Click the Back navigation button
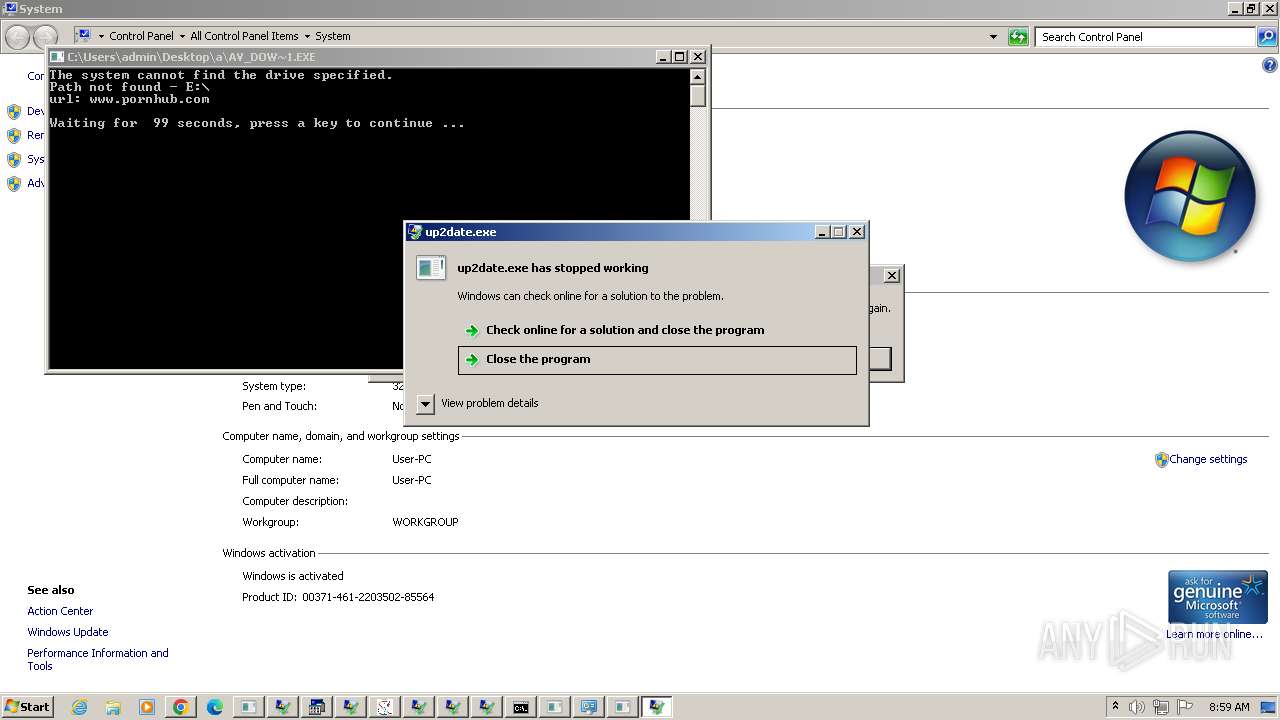 pyautogui.click(x=17, y=38)
